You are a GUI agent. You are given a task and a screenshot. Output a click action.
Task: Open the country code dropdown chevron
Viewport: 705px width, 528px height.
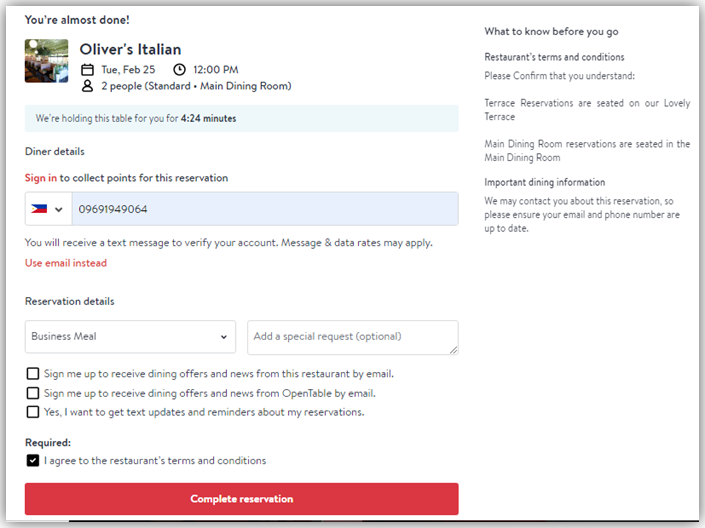(x=58, y=209)
